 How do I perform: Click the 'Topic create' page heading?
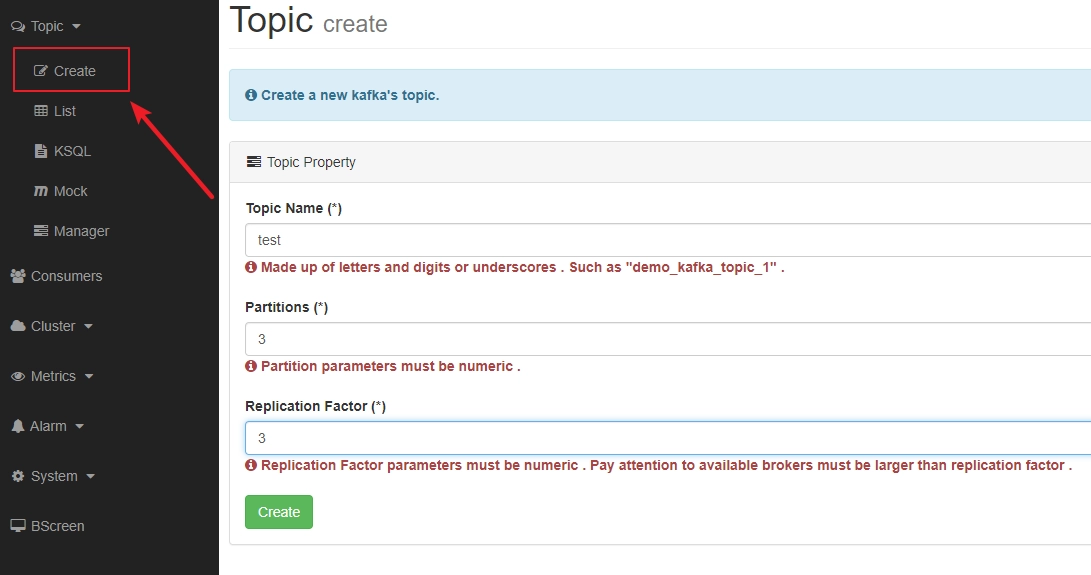pyautogui.click(x=308, y=20)
